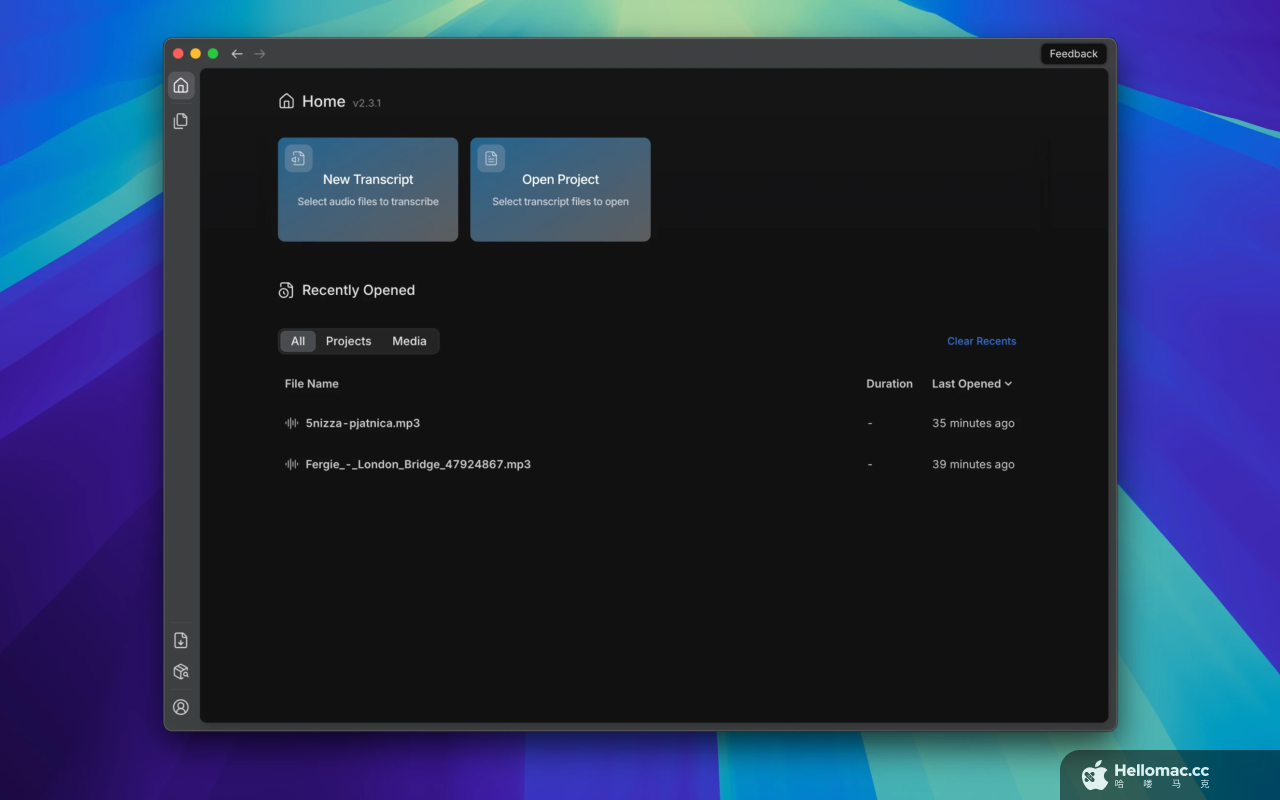Switch to the Projects tab

(x=348, y=341)
